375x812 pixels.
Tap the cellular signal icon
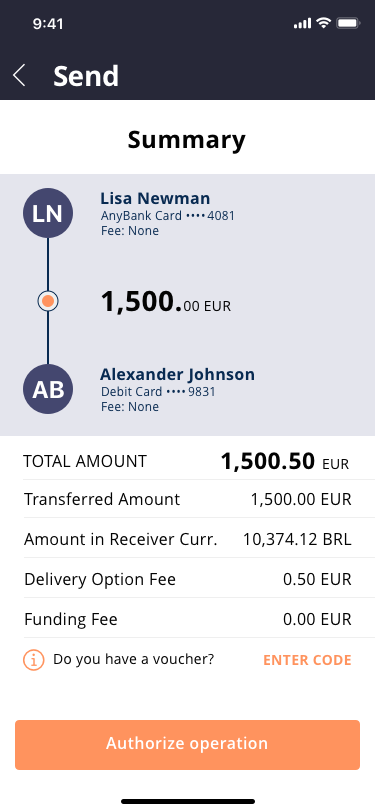[302, 23]
